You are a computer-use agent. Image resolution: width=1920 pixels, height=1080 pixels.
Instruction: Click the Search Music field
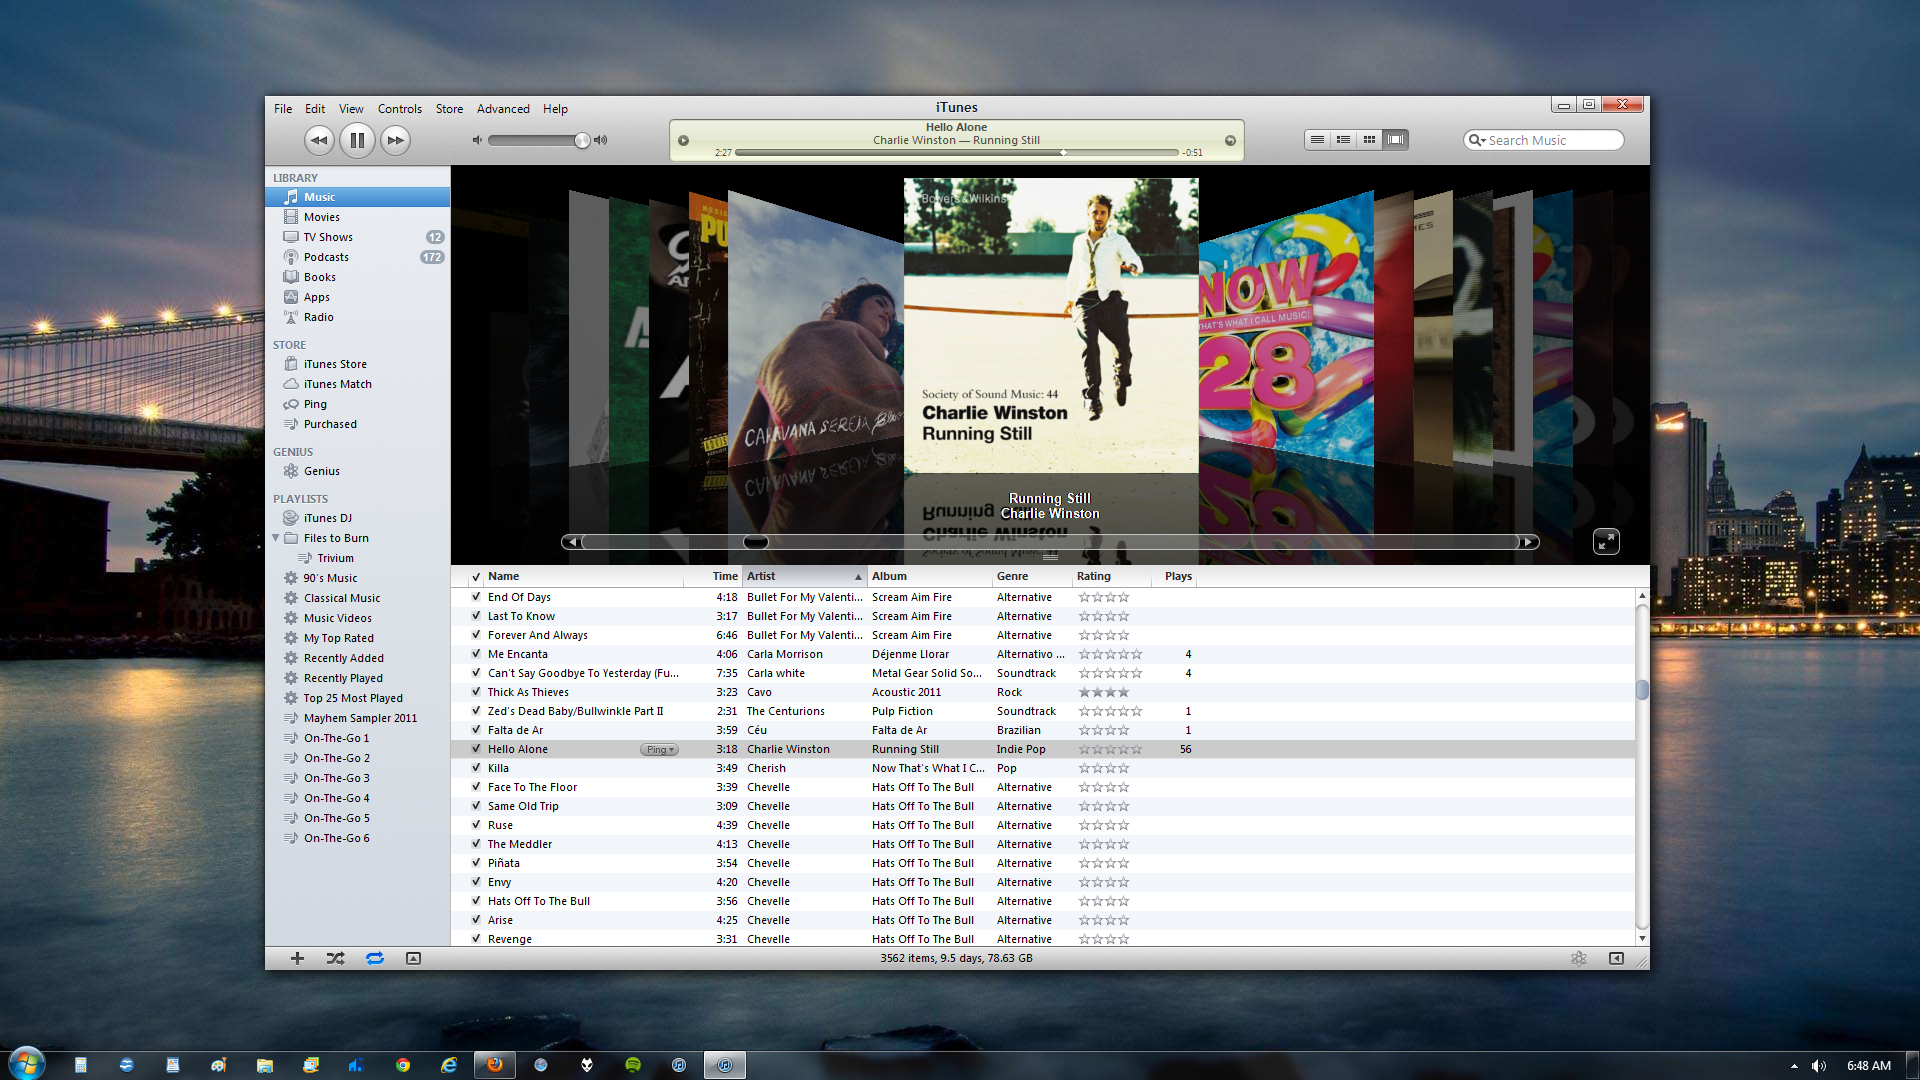click(x=1543, y=140)
